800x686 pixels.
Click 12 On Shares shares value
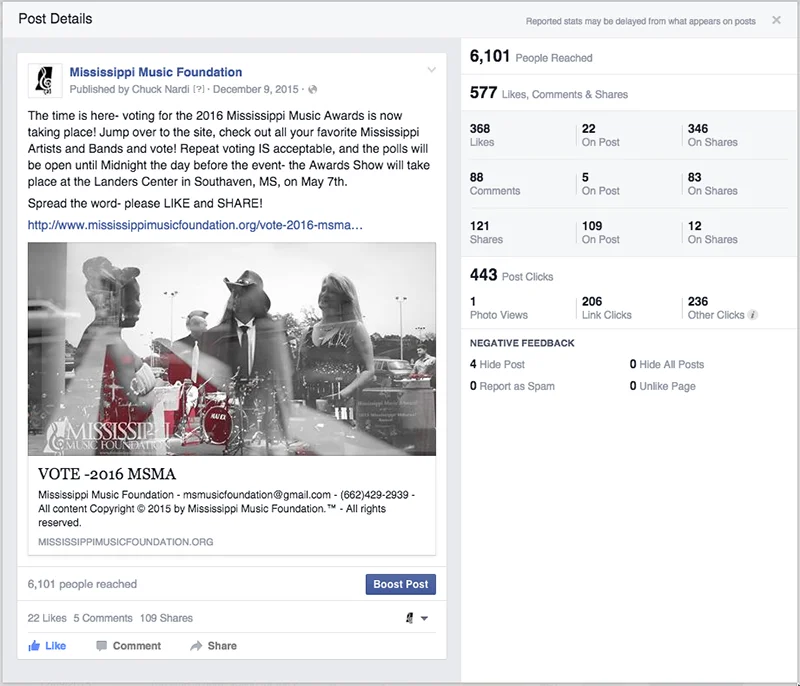point(712,232)
